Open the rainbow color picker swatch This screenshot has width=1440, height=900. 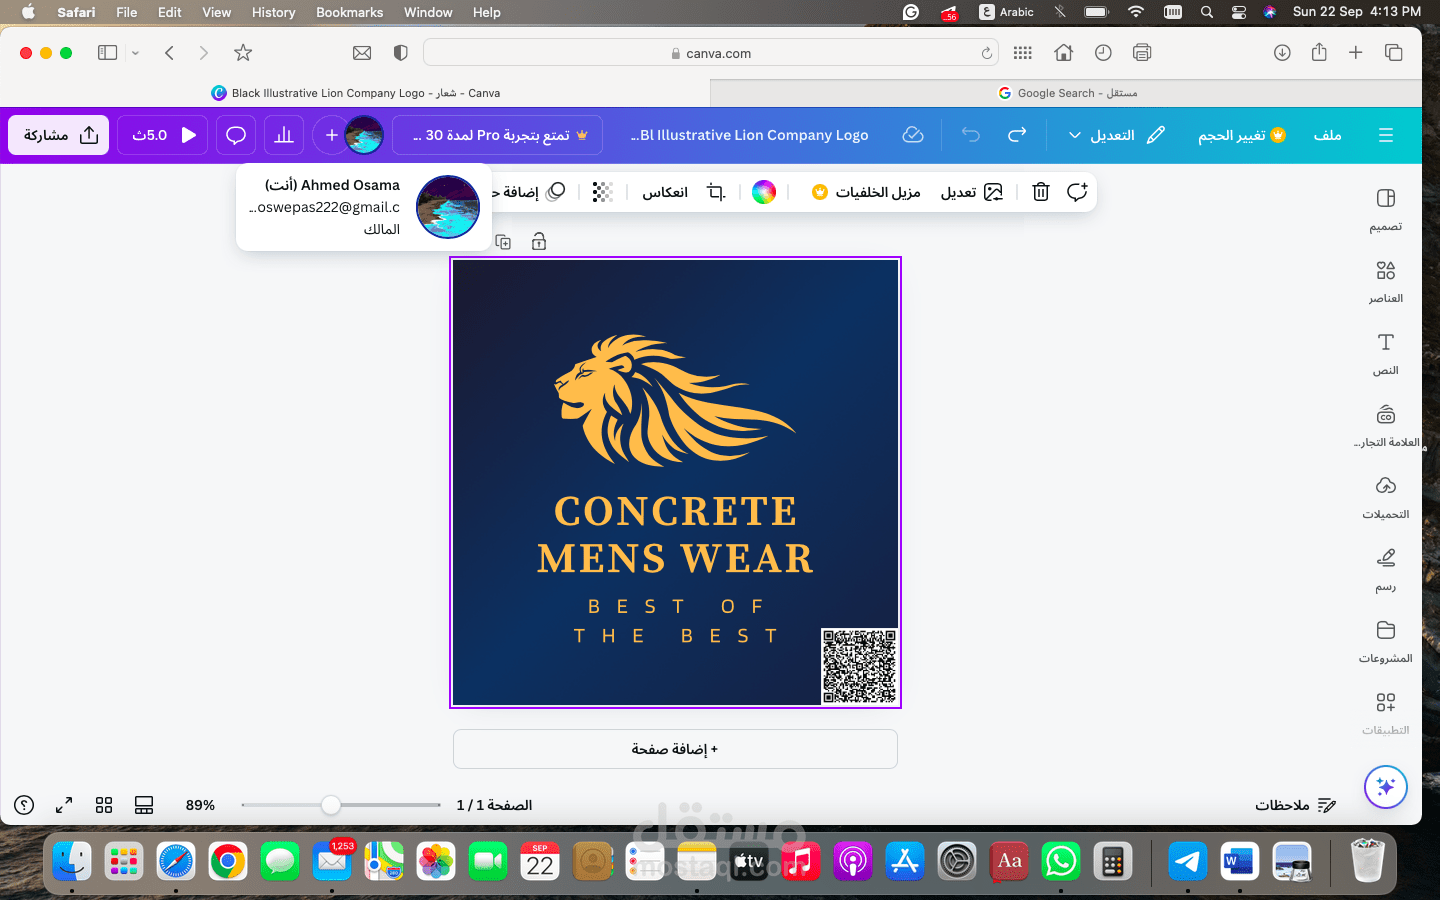coord(764,192)
